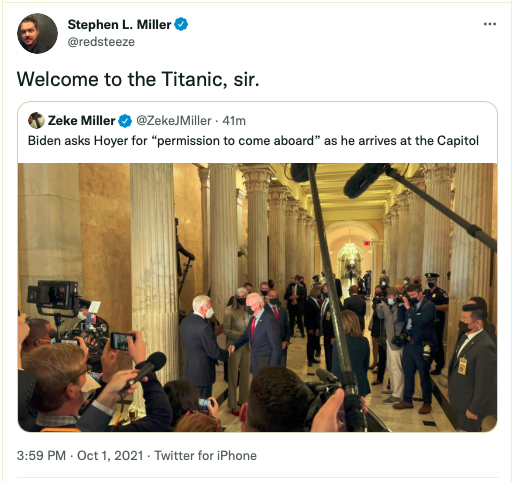Open the Stephen L. Miller display name link
This screenshot has height=482, width=514.
[119, 25]
